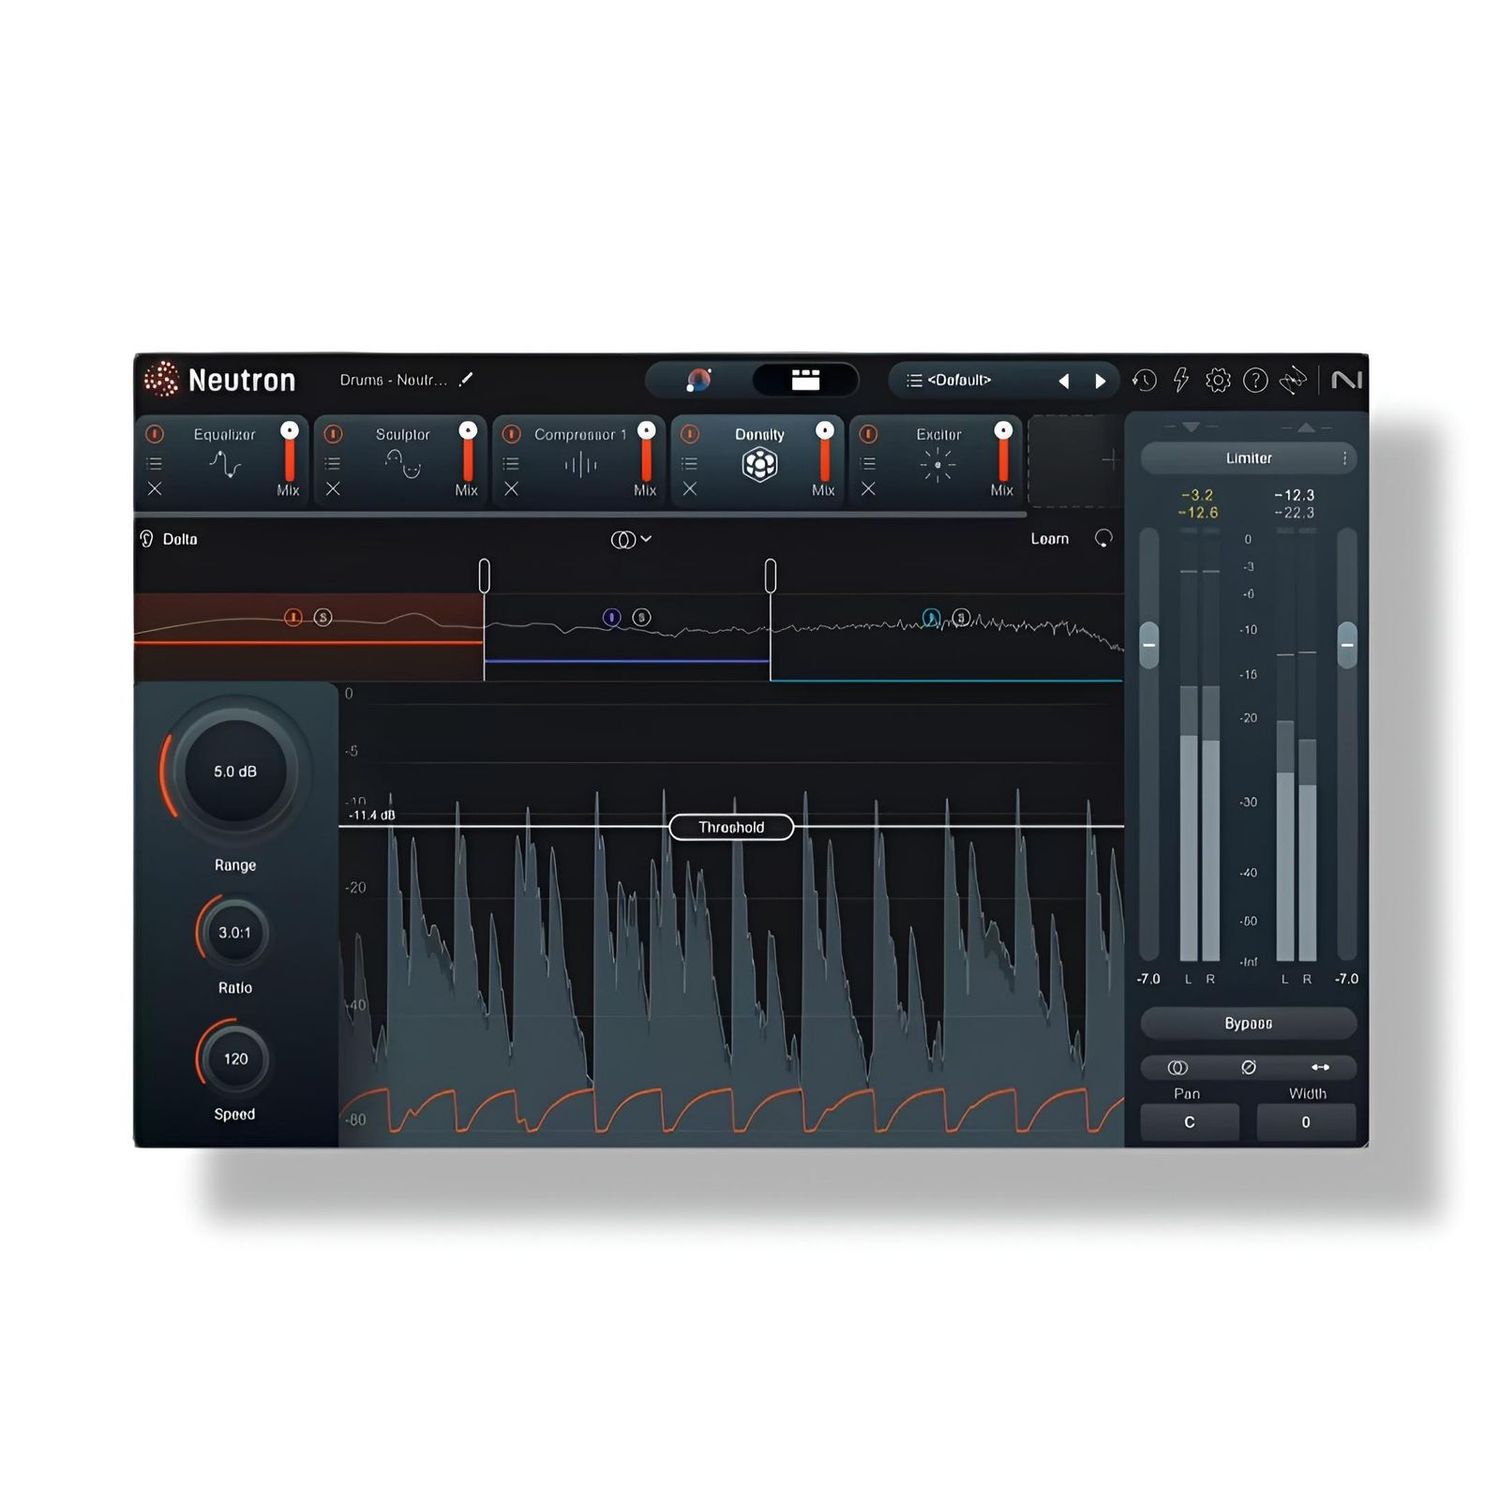Open settings gear icon
This screenshot has width=1500, height=1500.
click(x=1217, y=380)
